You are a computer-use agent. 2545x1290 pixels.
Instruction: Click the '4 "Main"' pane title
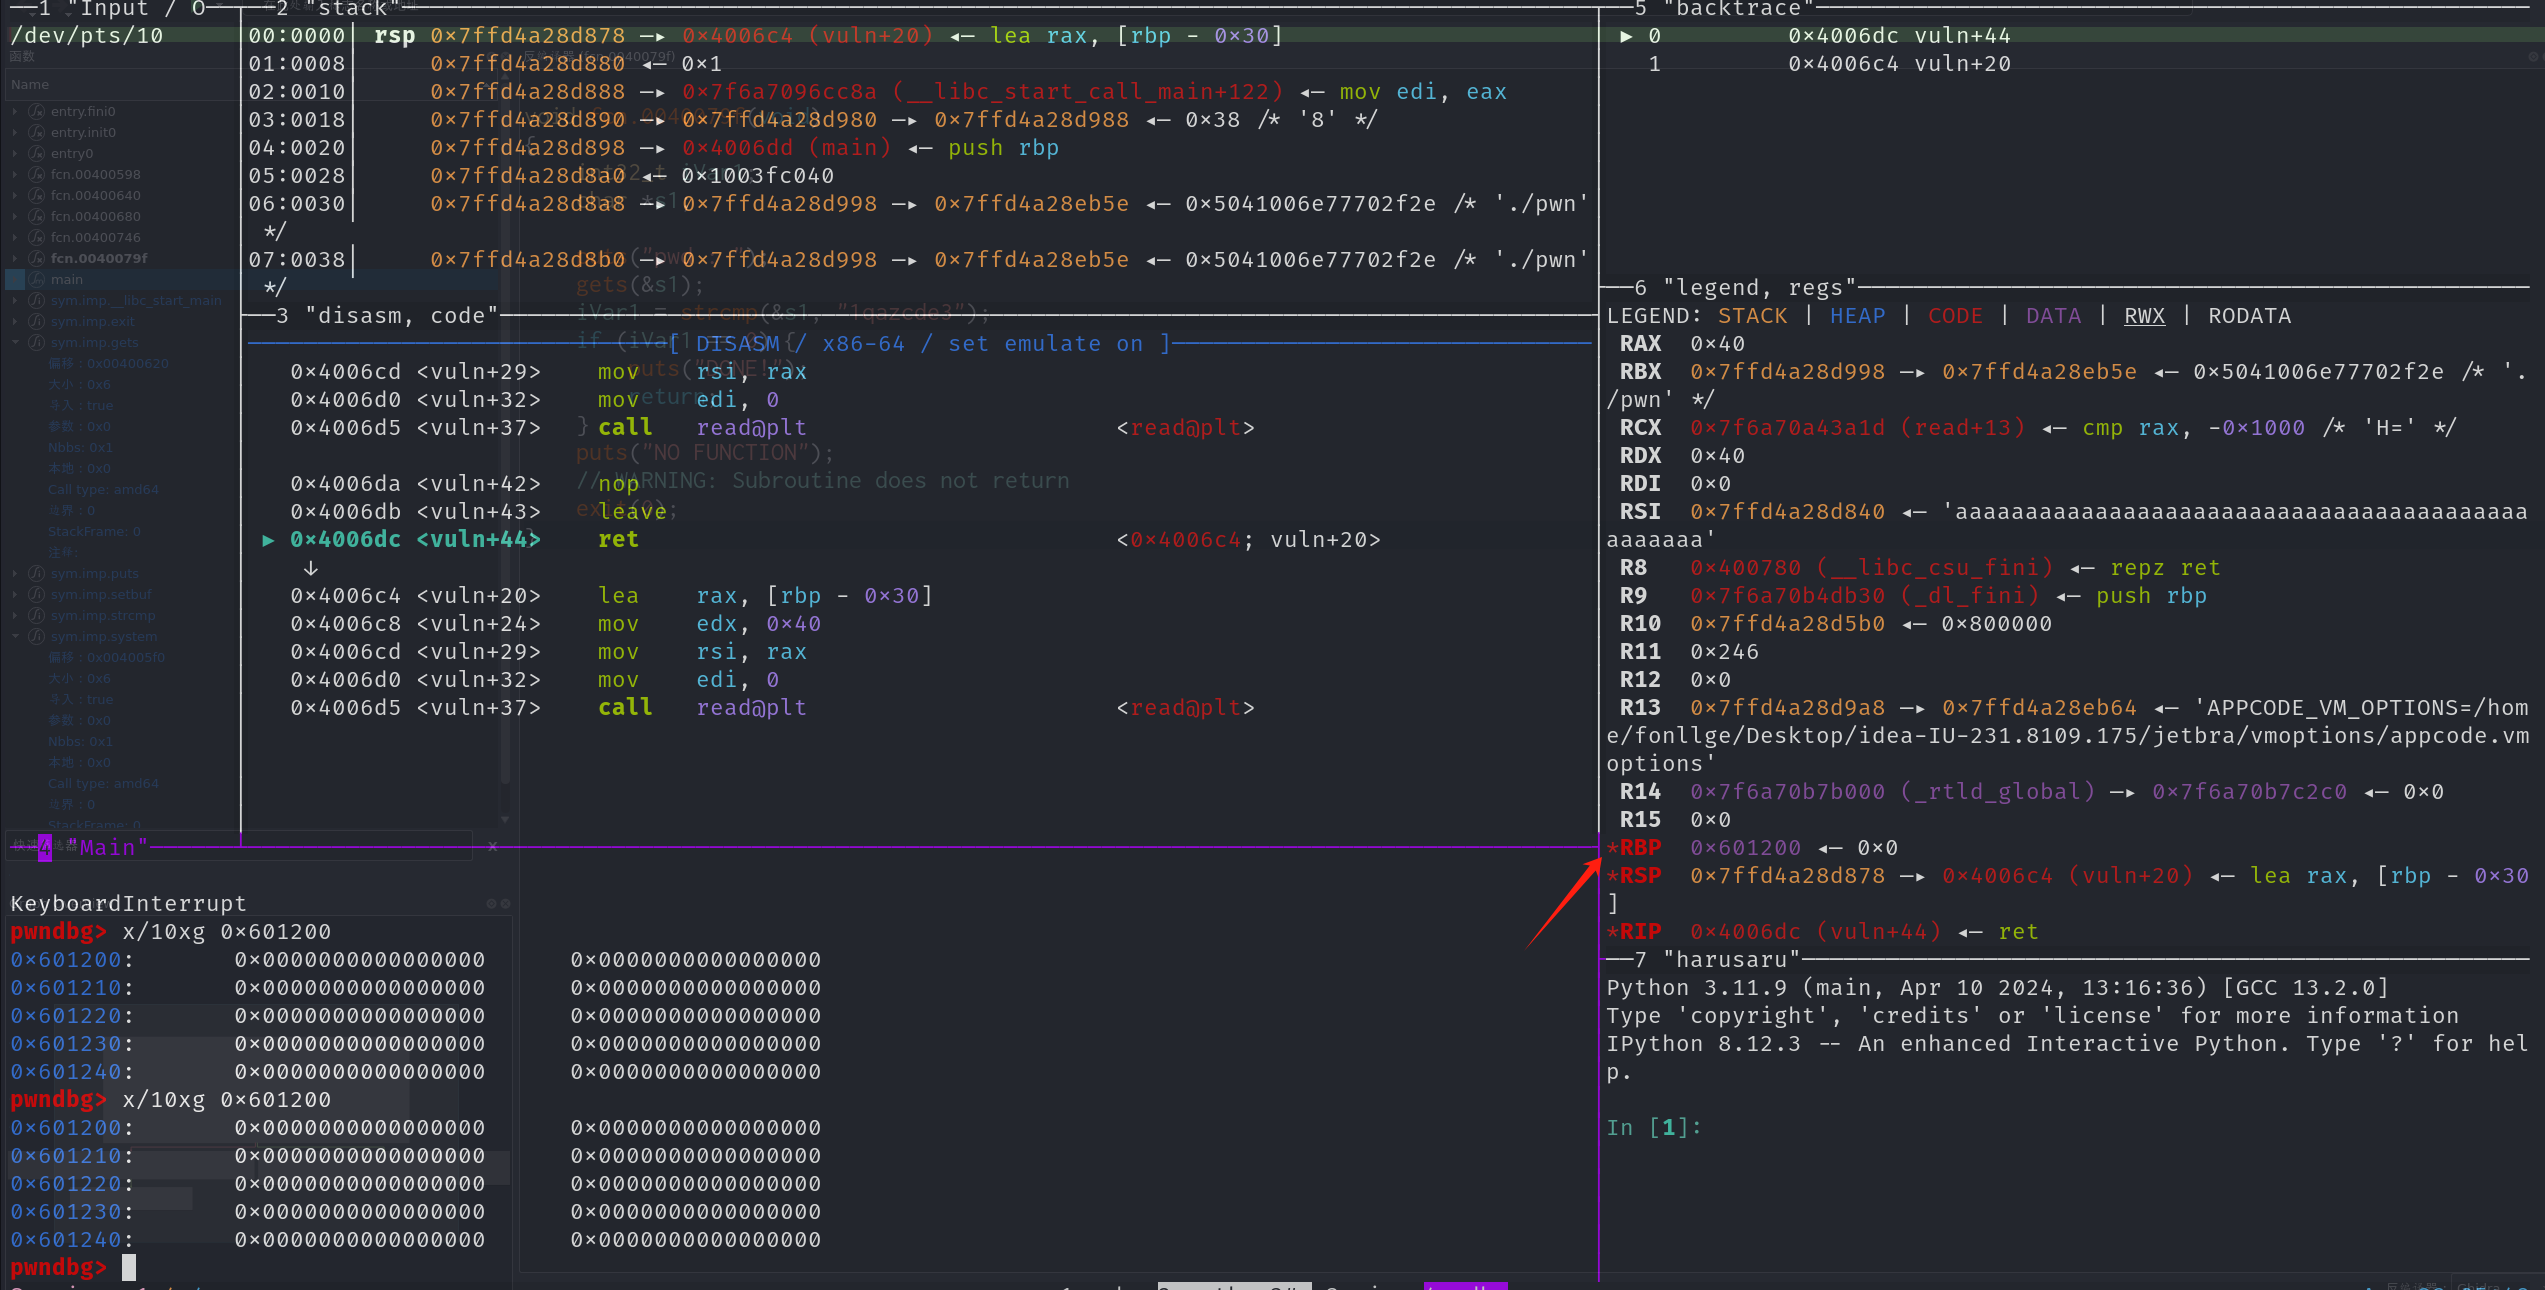click(x=93, y=847)
